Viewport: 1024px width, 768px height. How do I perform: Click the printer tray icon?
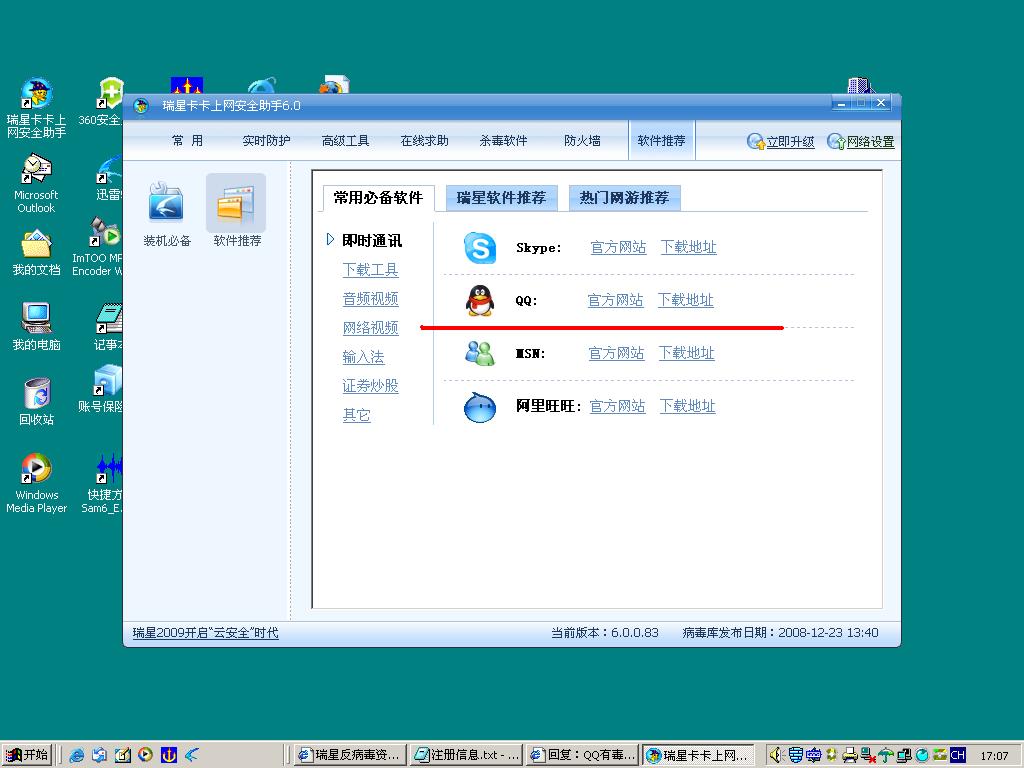(x=849, y=755)
